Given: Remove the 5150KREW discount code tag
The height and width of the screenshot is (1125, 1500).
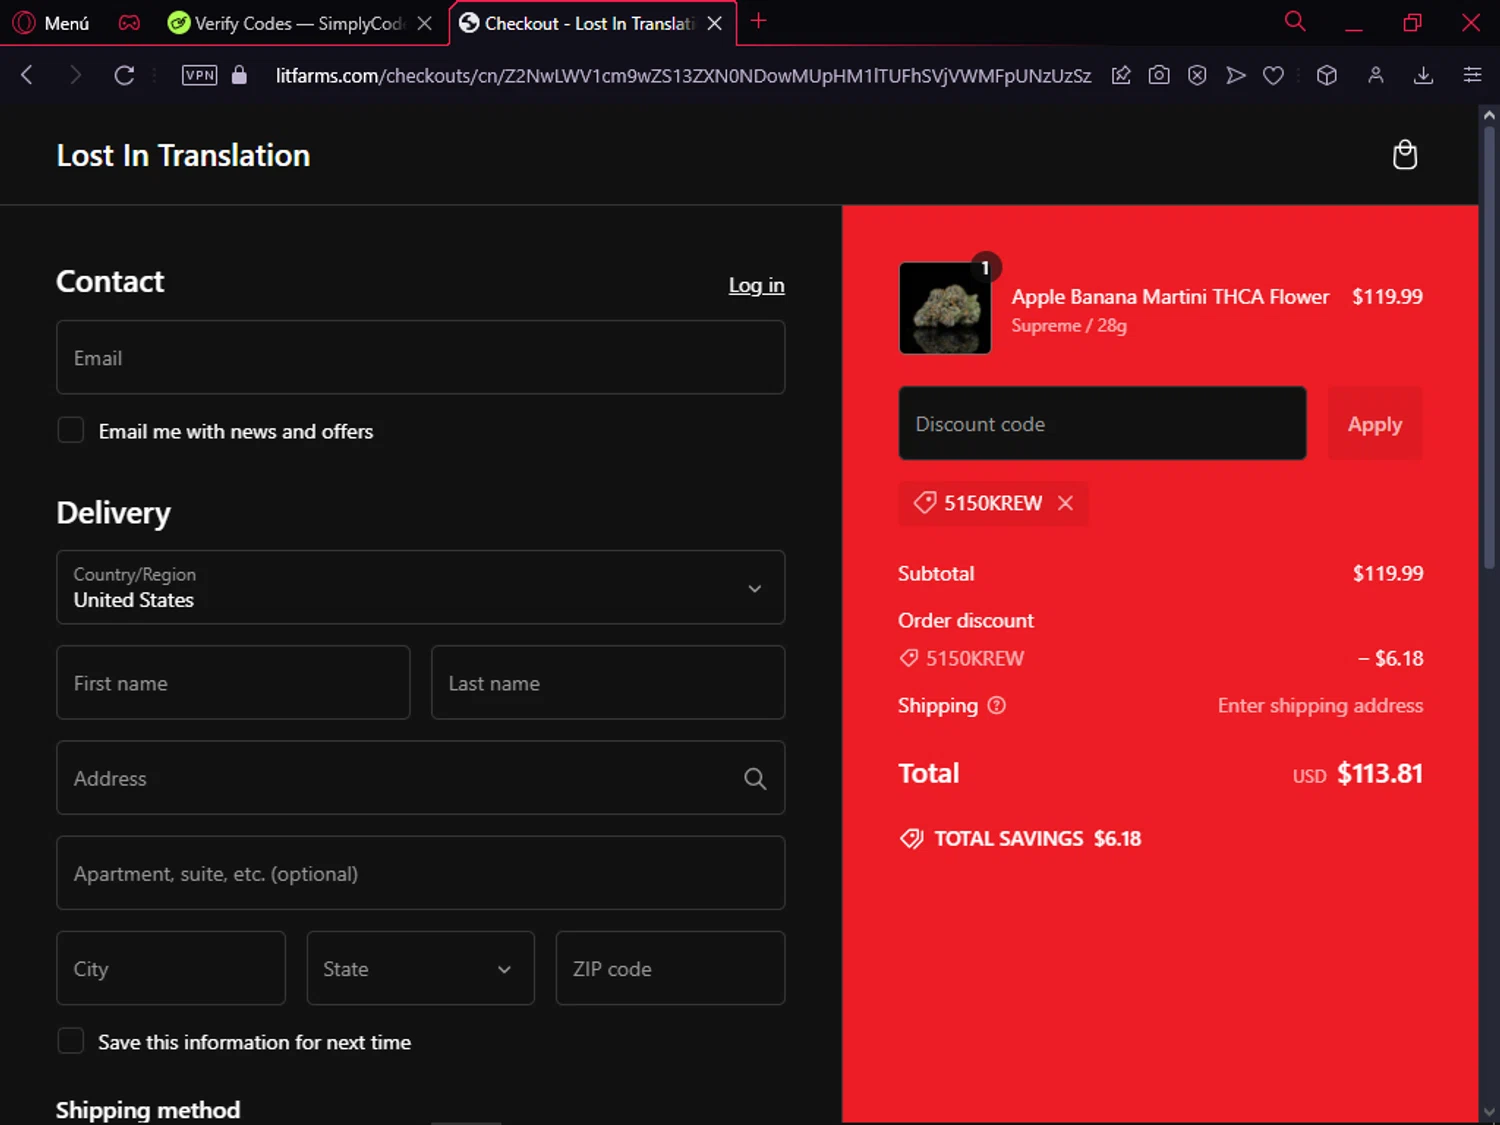Looking at the screenshot, I should [x=1066, y=503].
